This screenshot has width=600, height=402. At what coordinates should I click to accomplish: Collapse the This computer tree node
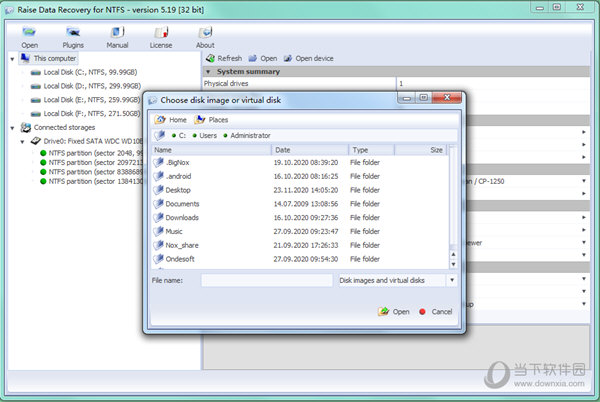click(12, 59)
